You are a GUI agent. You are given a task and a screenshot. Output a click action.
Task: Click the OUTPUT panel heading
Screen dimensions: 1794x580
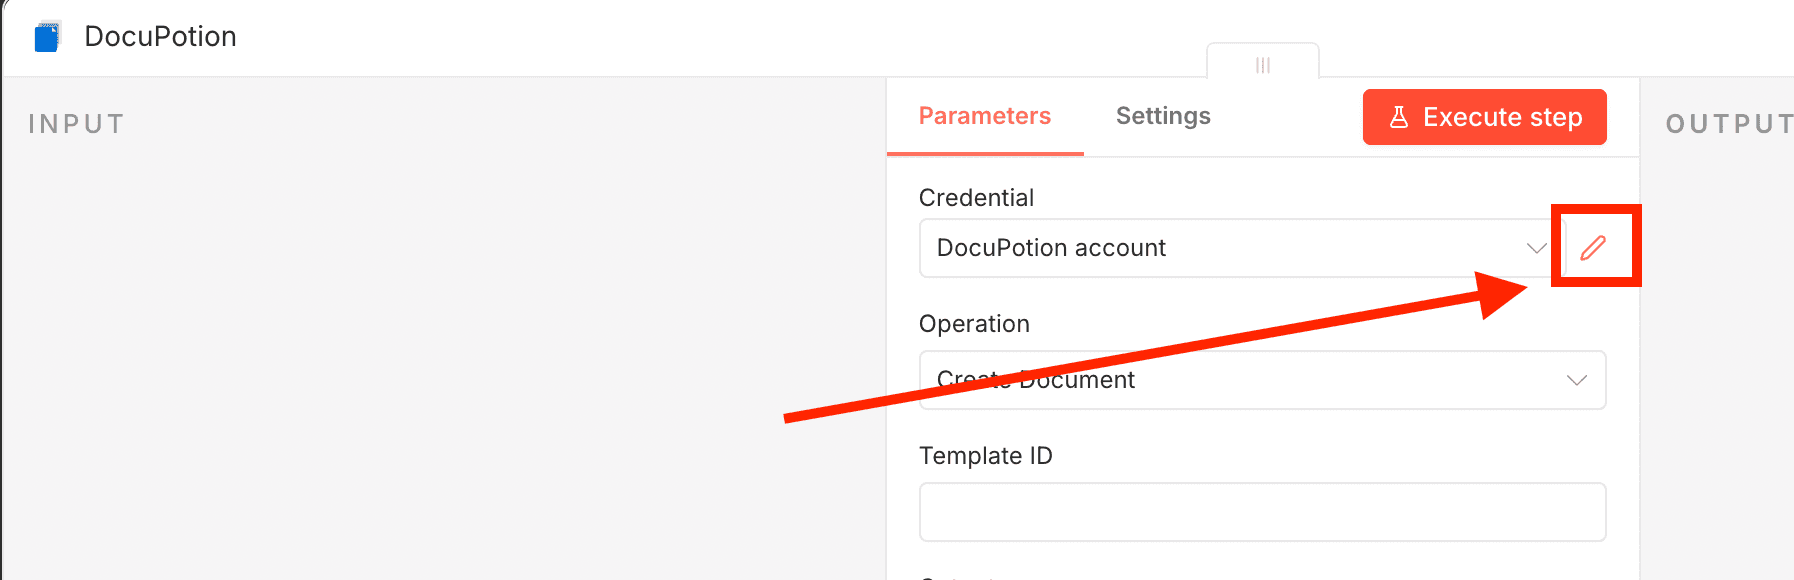point(1728,124)
